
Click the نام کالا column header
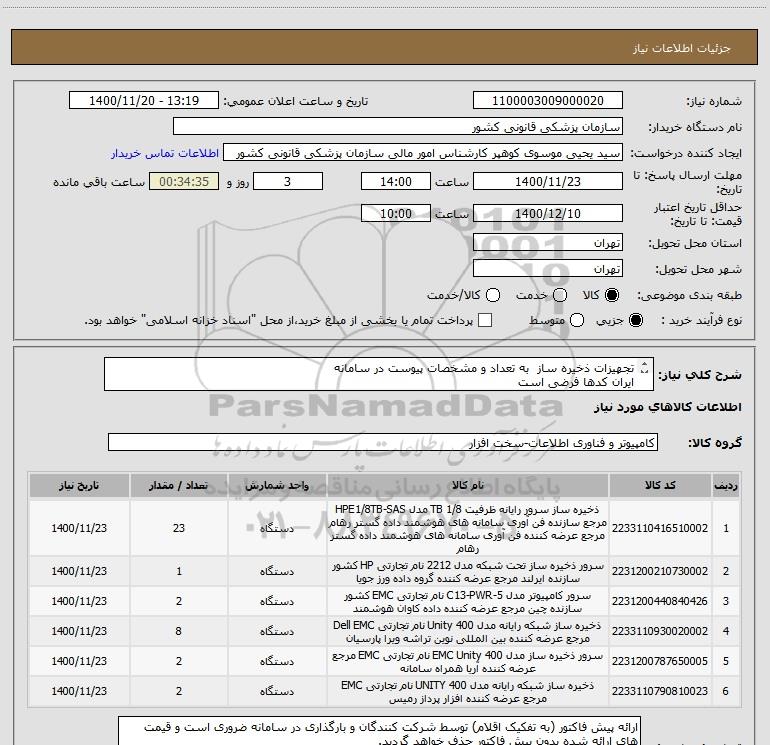(x=468, y=486)
